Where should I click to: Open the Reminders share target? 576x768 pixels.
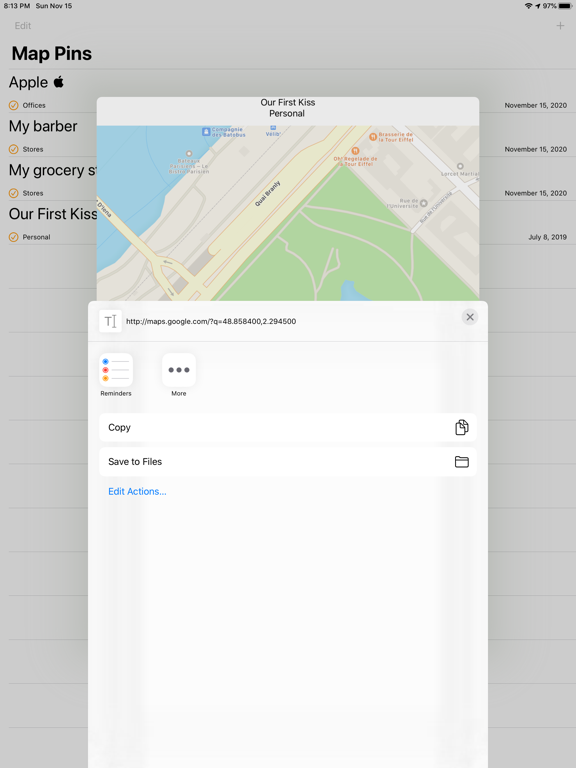coord(116,370)
